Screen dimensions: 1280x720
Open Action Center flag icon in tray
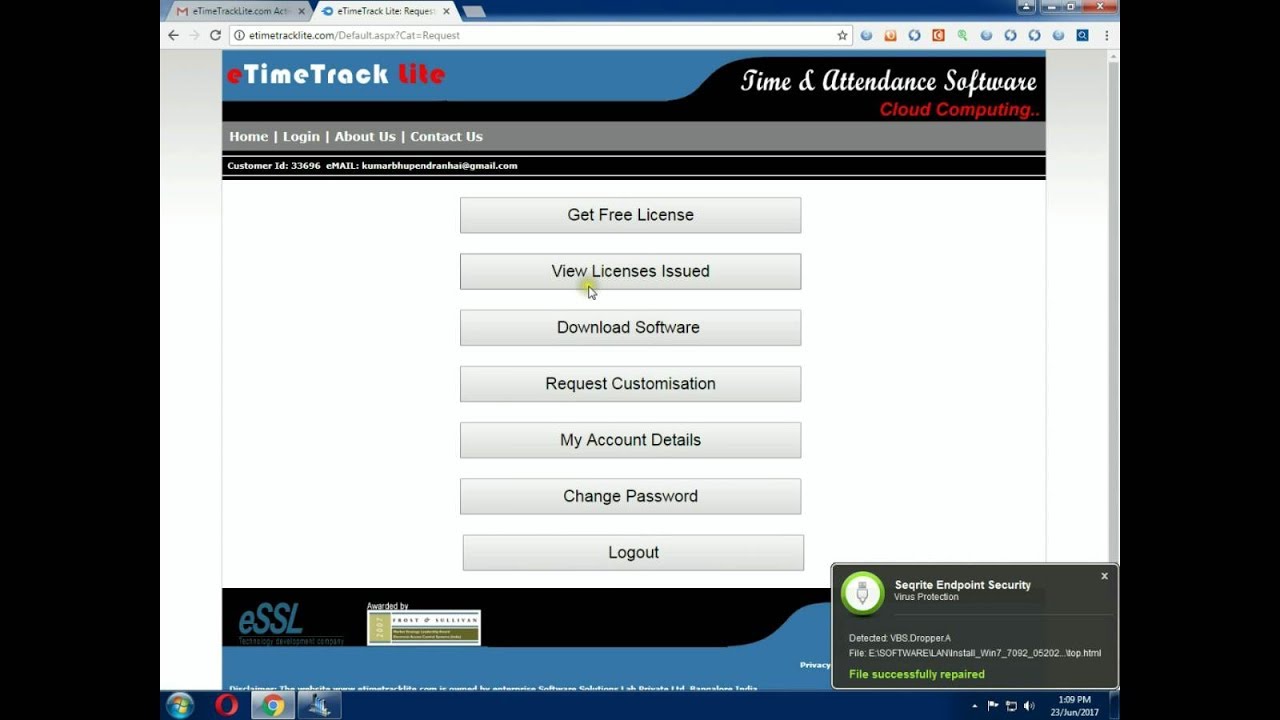coord(993,706)
